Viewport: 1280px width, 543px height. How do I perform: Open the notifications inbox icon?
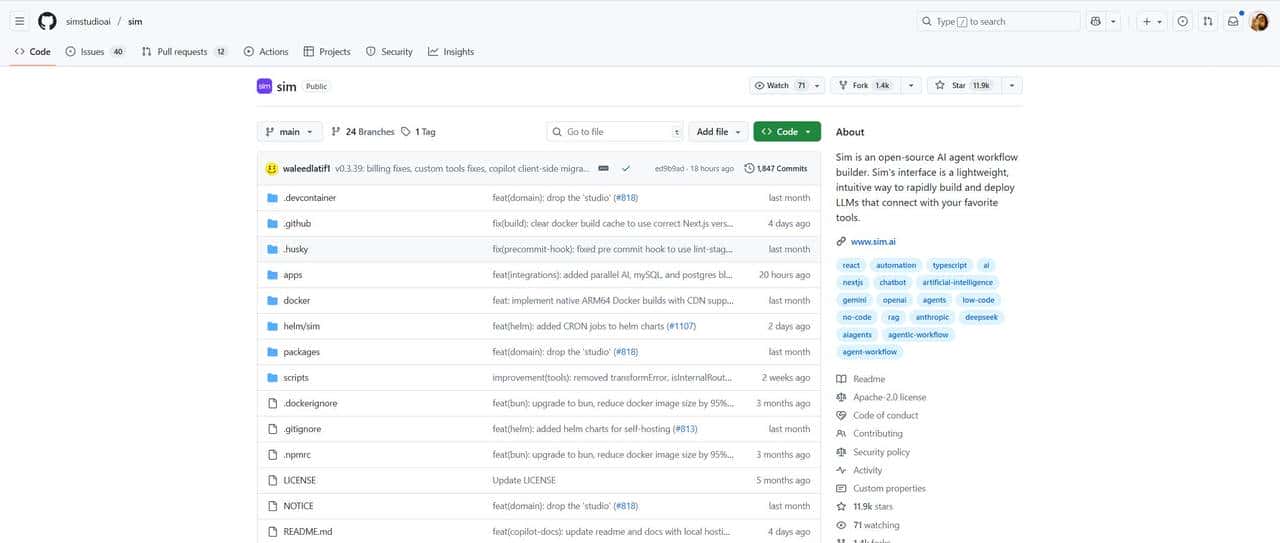(1233, 21)
